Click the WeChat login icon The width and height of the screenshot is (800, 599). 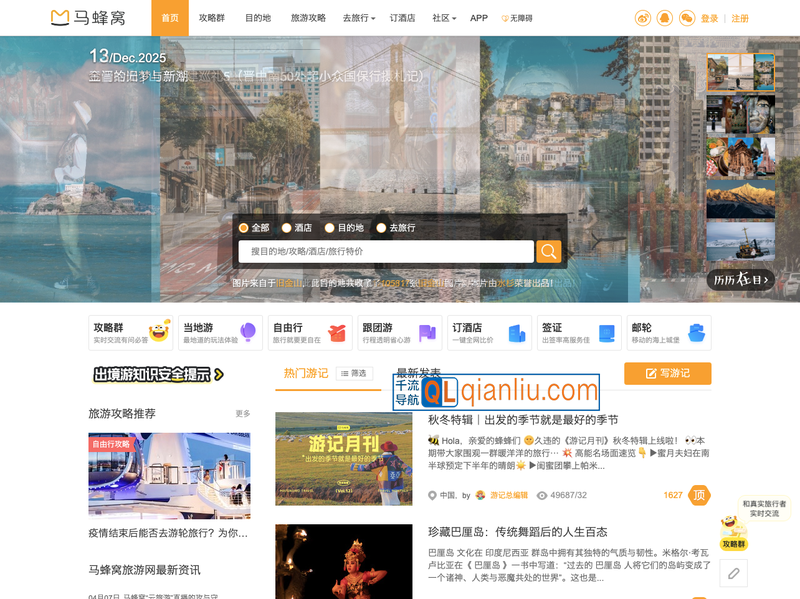[x=687, y=18]
